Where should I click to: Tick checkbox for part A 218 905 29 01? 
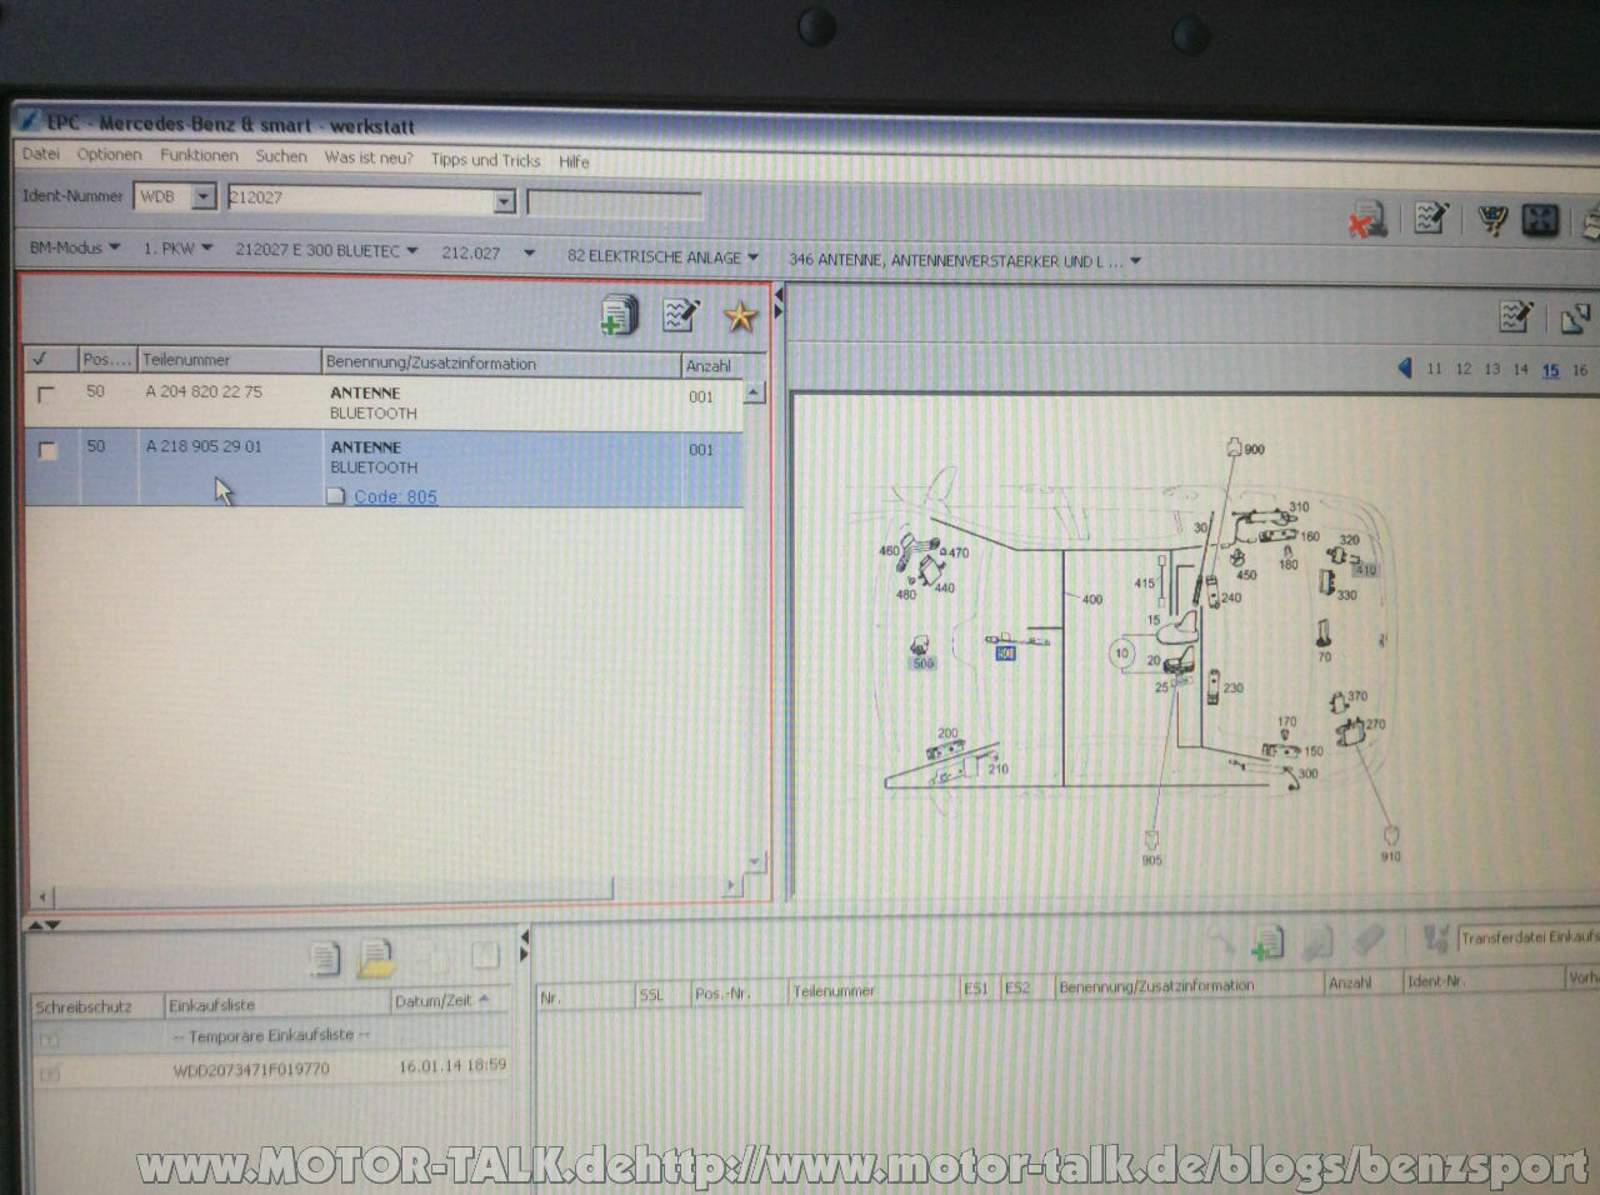[x=46, y=450]
